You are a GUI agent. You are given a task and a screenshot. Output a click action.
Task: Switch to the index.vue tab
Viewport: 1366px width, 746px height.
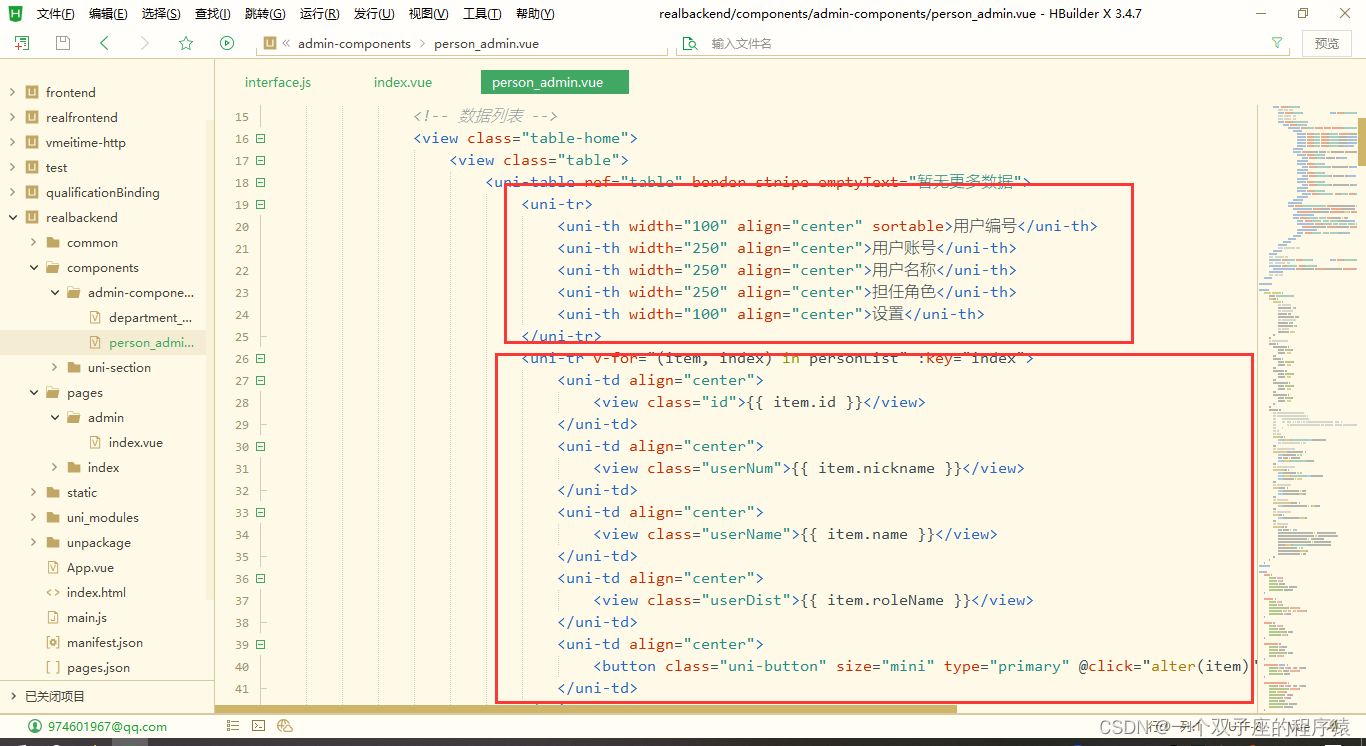click(403, 82)
